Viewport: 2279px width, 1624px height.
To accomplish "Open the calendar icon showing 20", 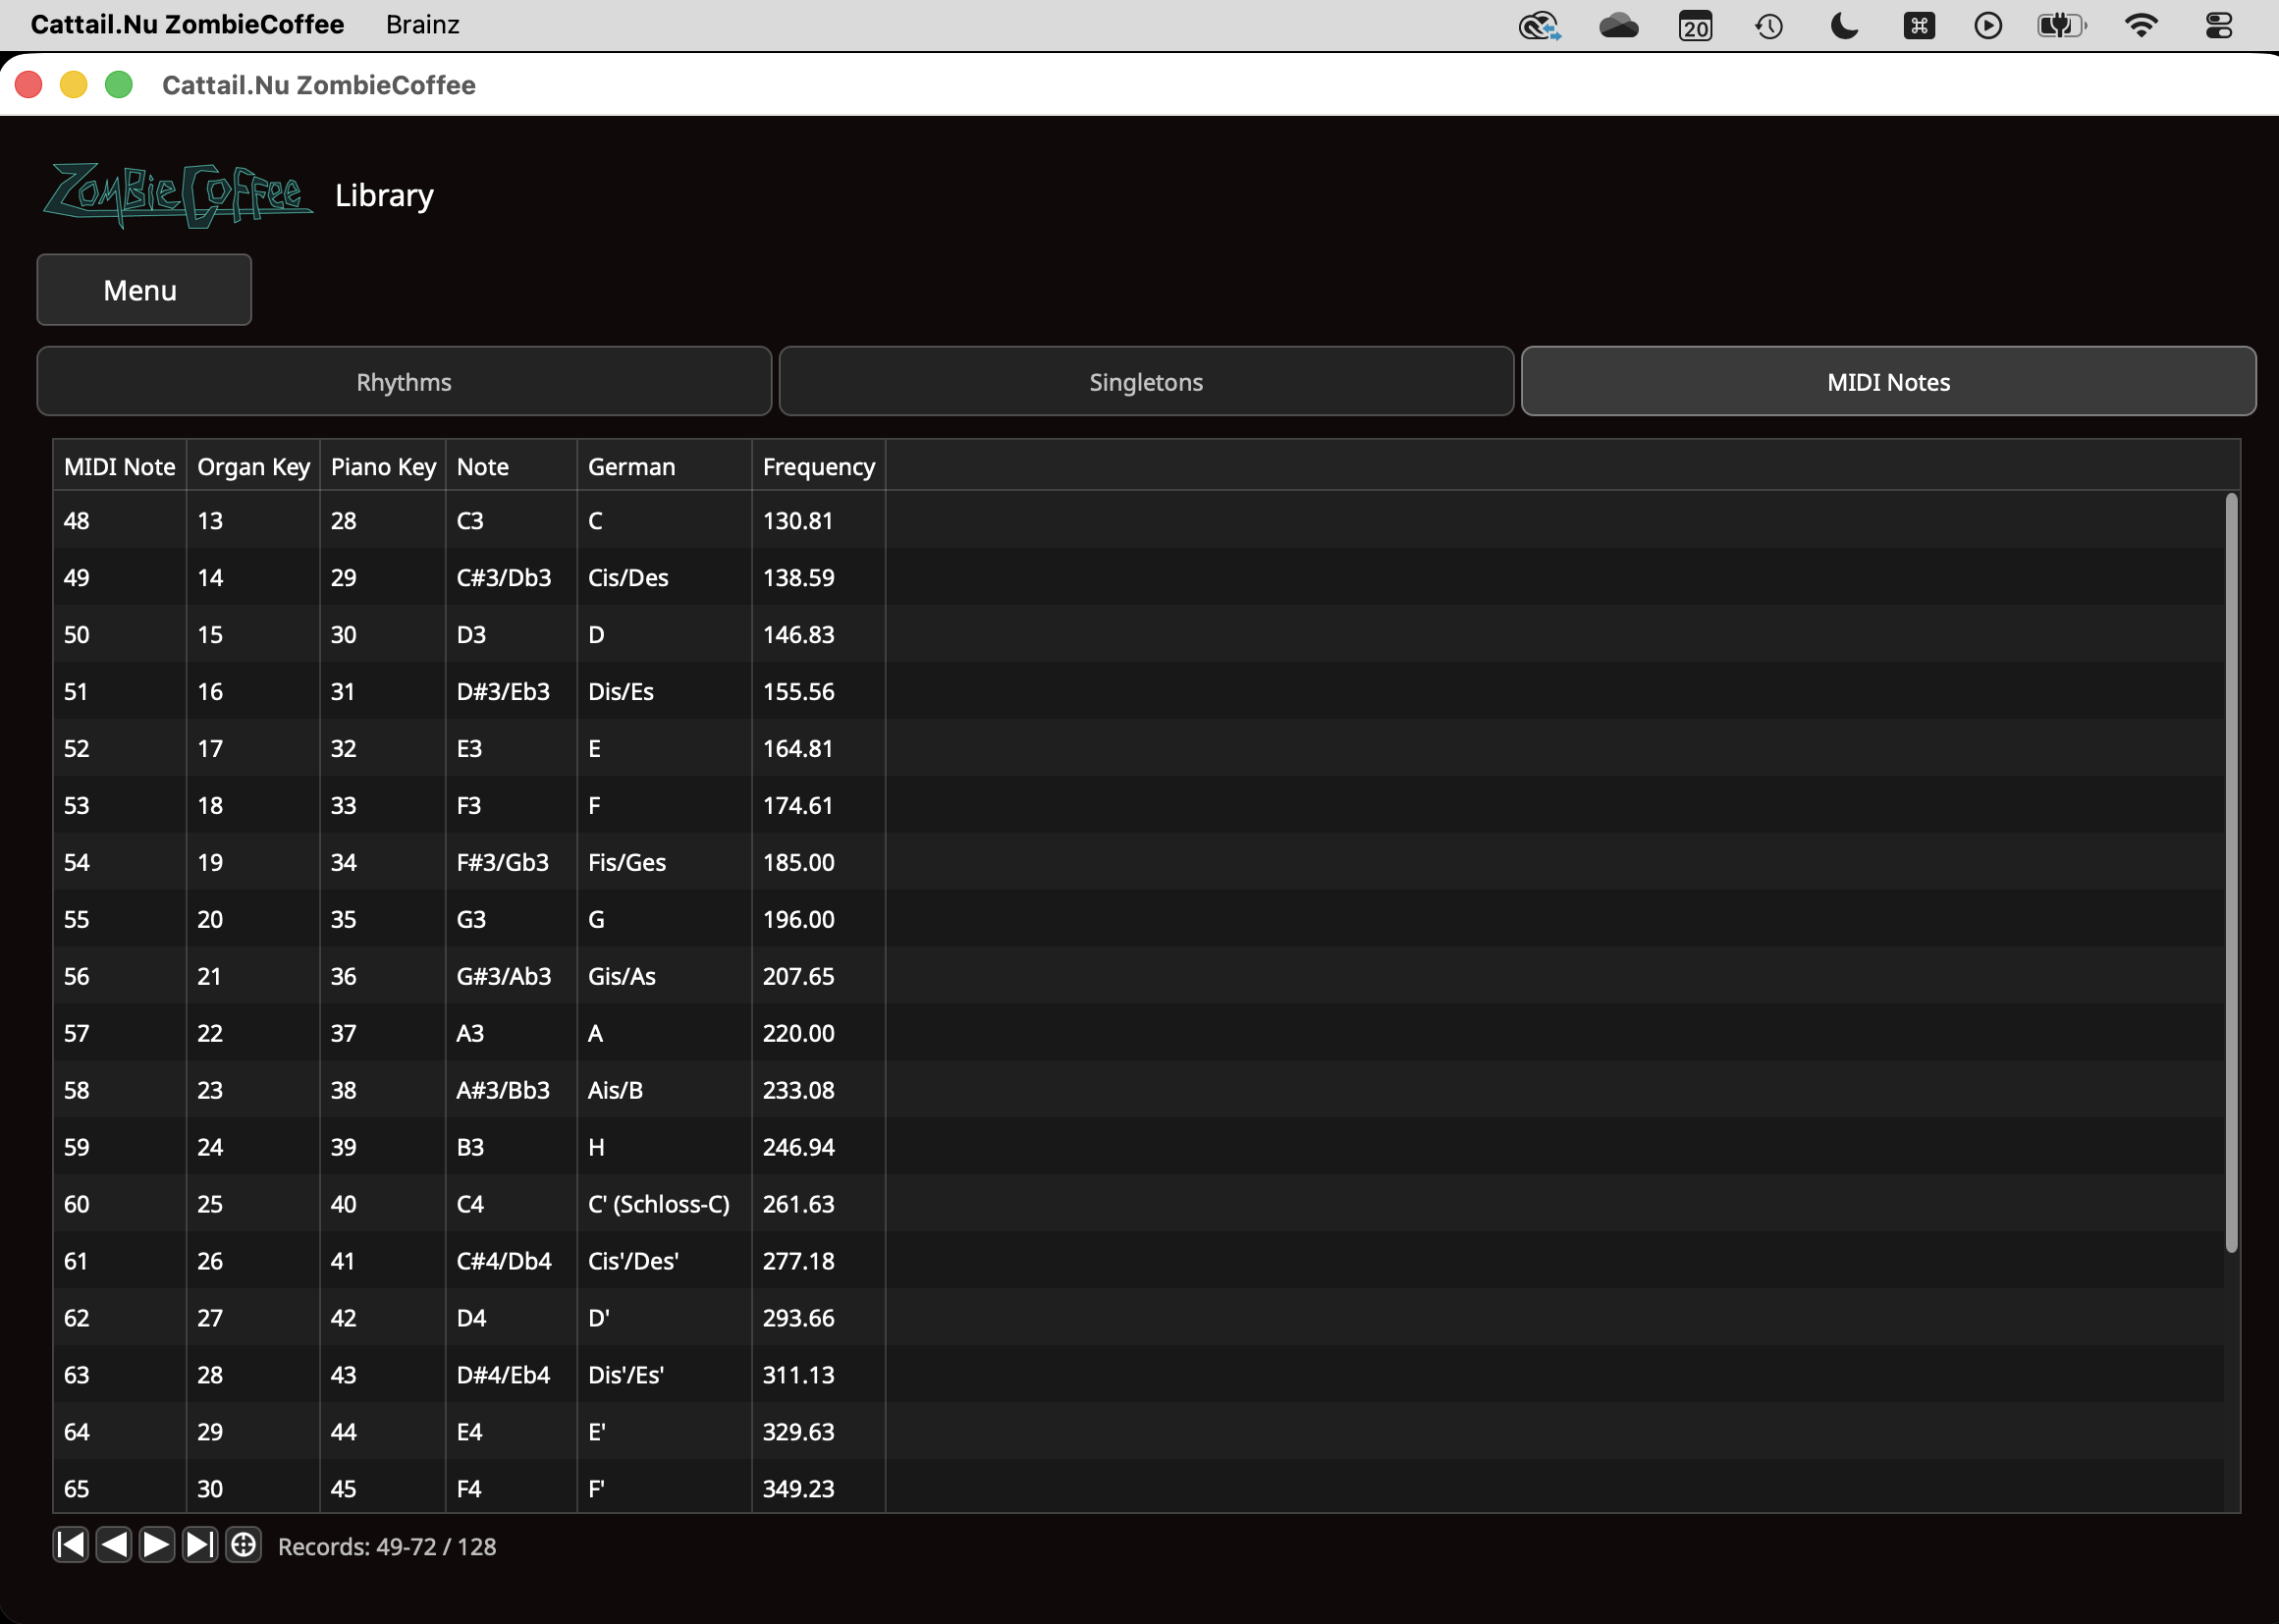I will (1695, 25).
